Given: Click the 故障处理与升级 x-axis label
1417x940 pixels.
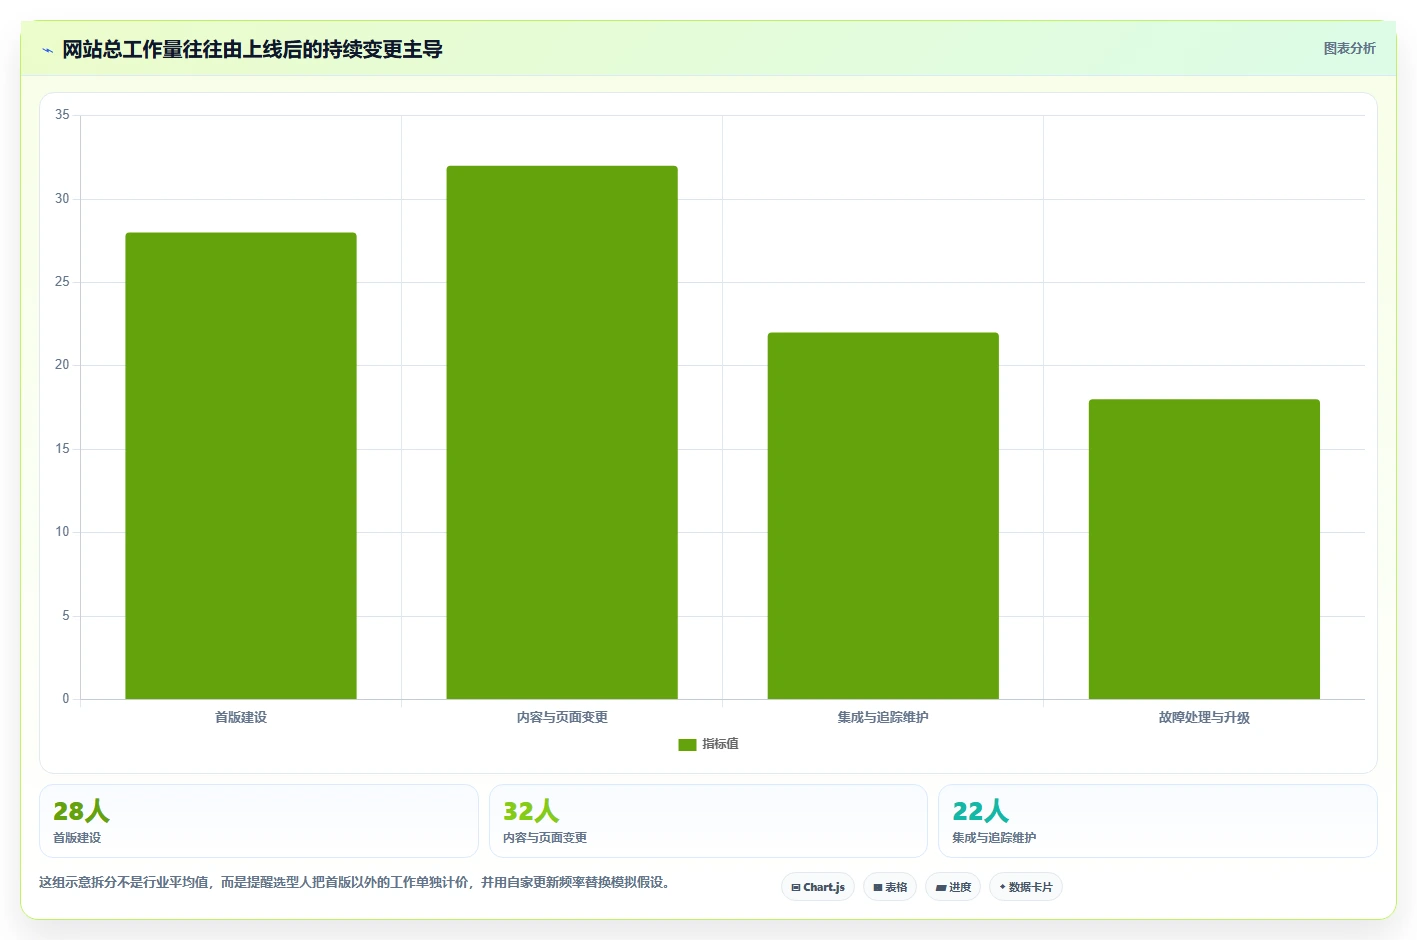Looking at the screenshot, I should [x=1204, y=717].
